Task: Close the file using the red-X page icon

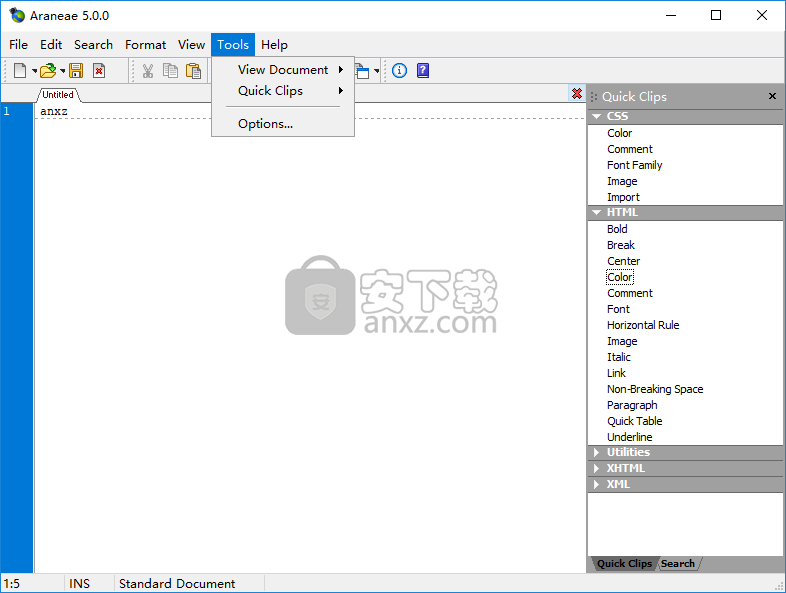Action: (x=99, y=71)
